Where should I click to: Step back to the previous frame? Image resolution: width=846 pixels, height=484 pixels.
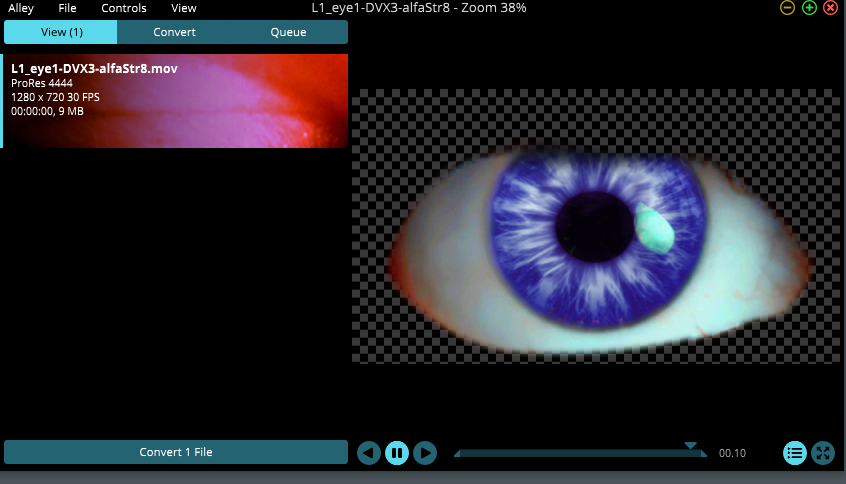tap(369, 453)
